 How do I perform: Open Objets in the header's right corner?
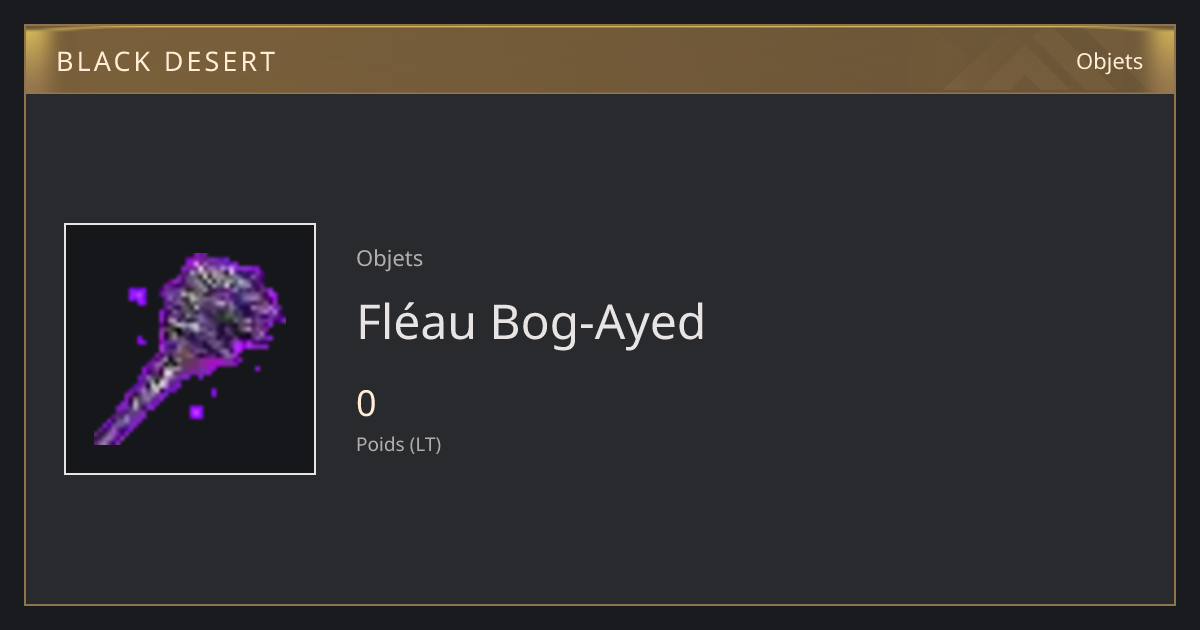click(1109, 62)
